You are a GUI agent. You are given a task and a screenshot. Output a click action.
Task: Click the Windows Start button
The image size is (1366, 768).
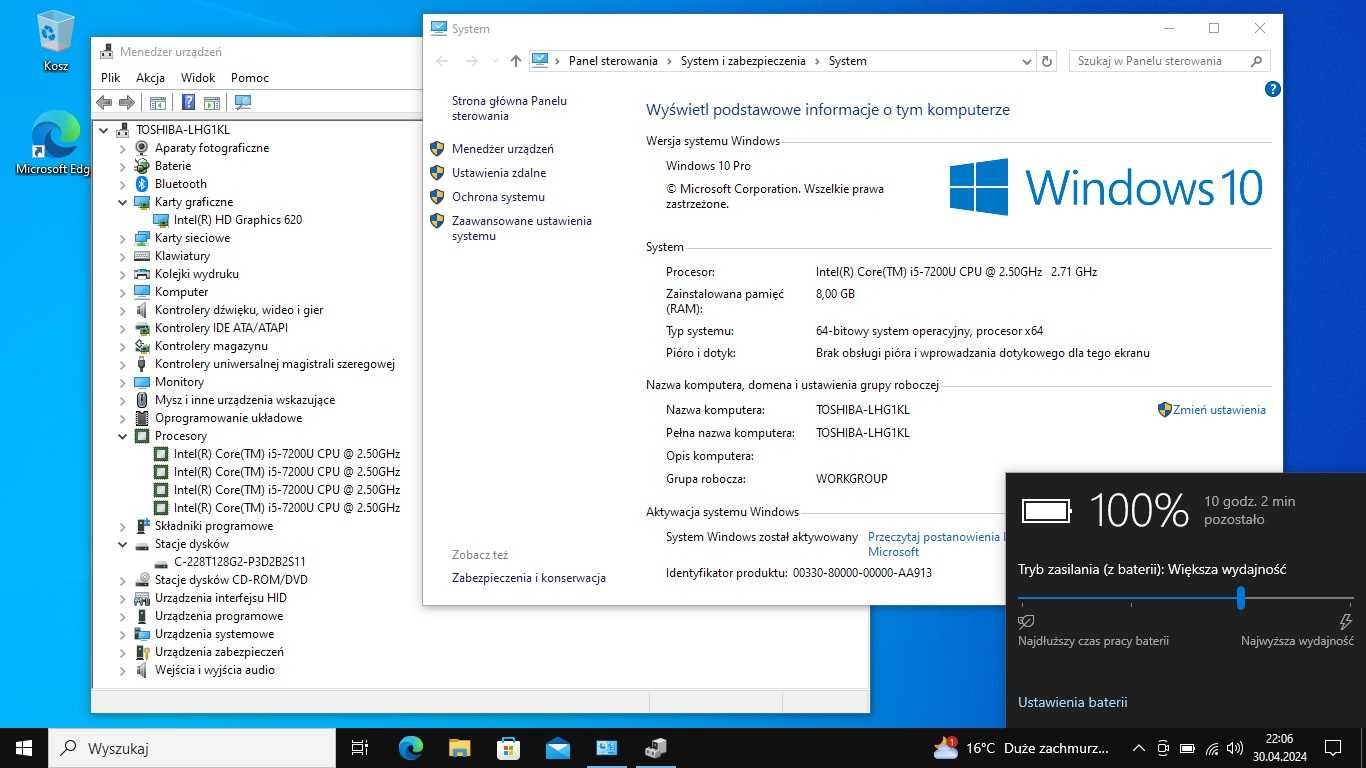(24, 748)
